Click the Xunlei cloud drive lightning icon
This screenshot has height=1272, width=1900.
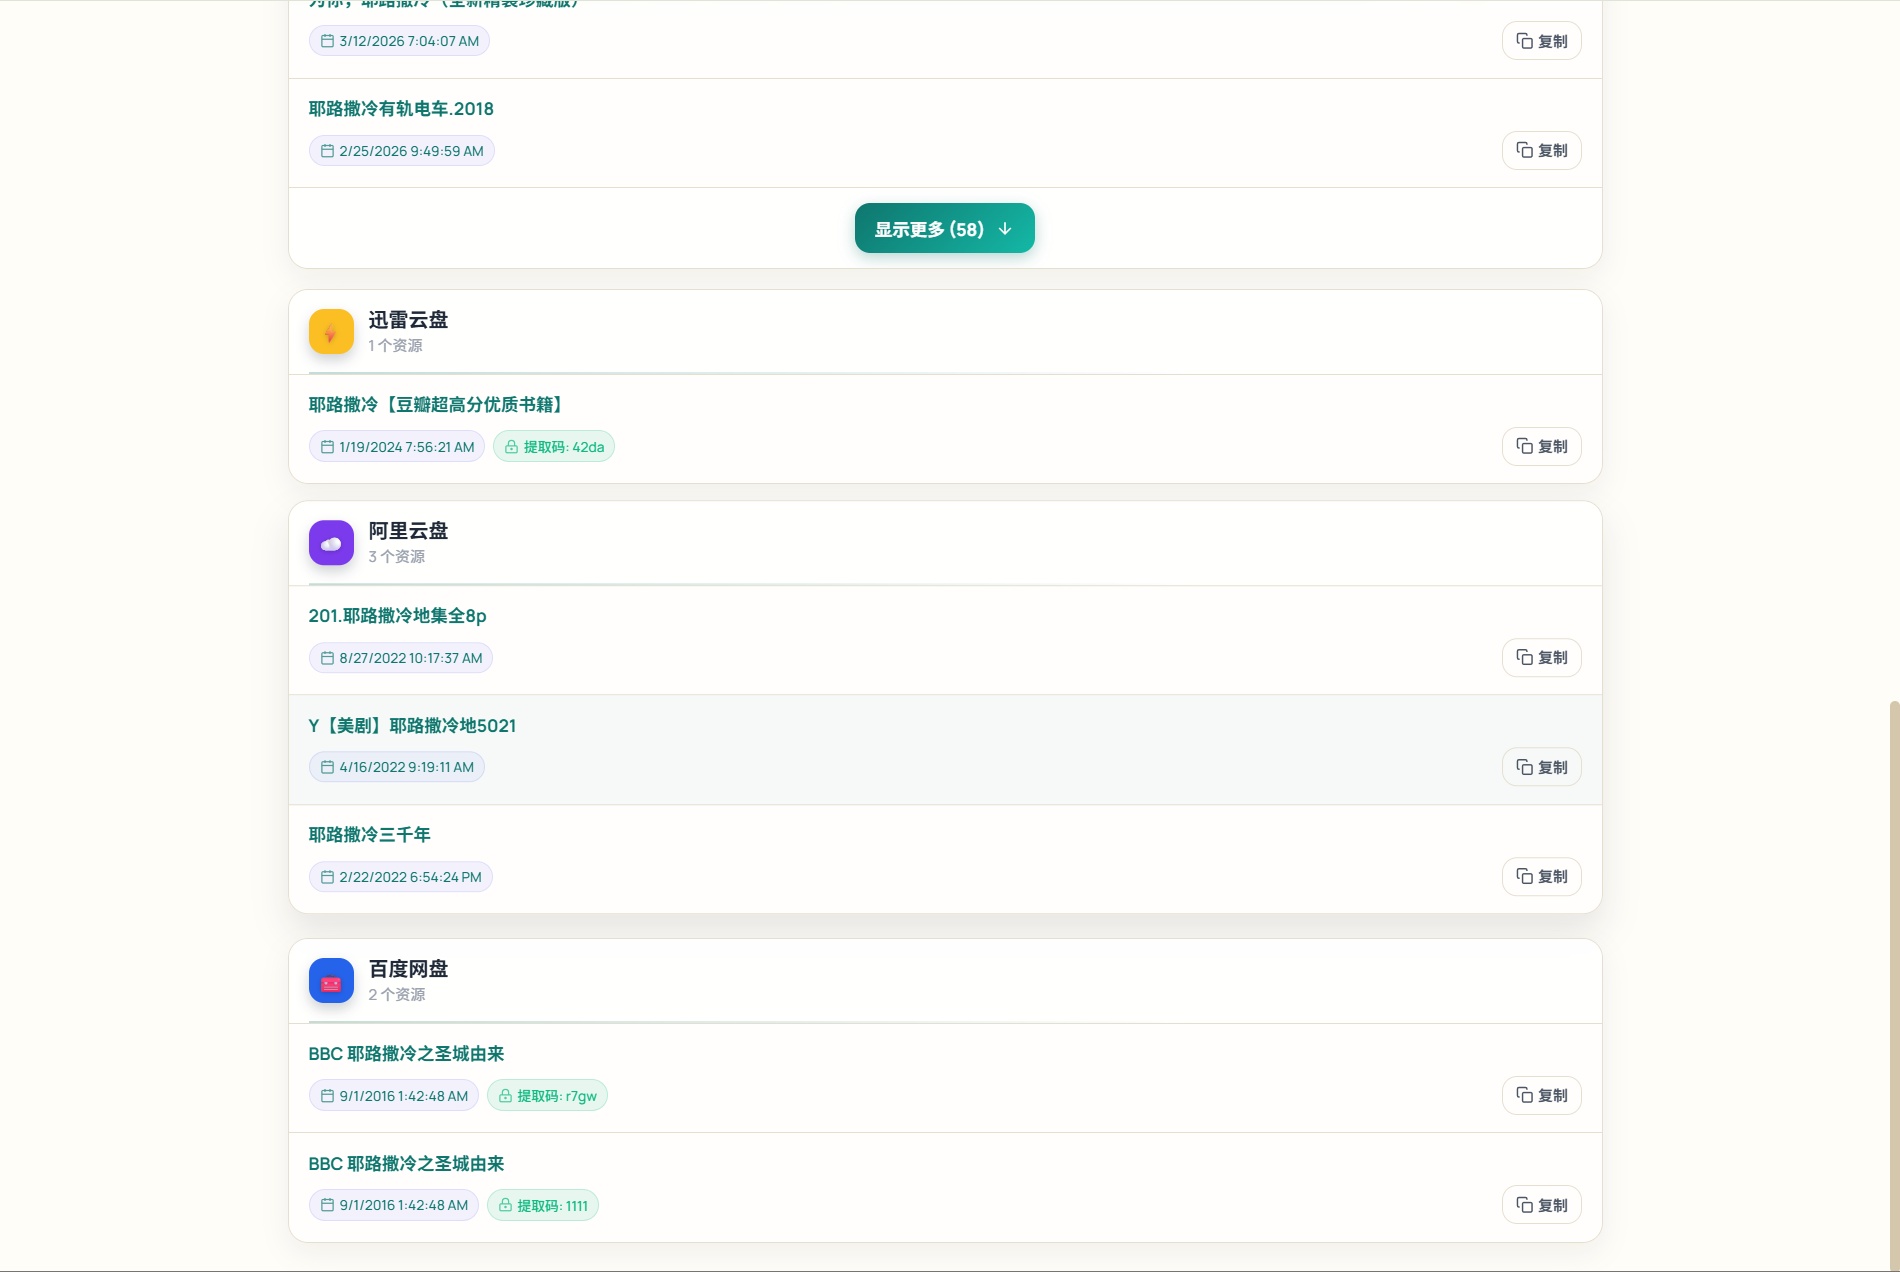331,332
